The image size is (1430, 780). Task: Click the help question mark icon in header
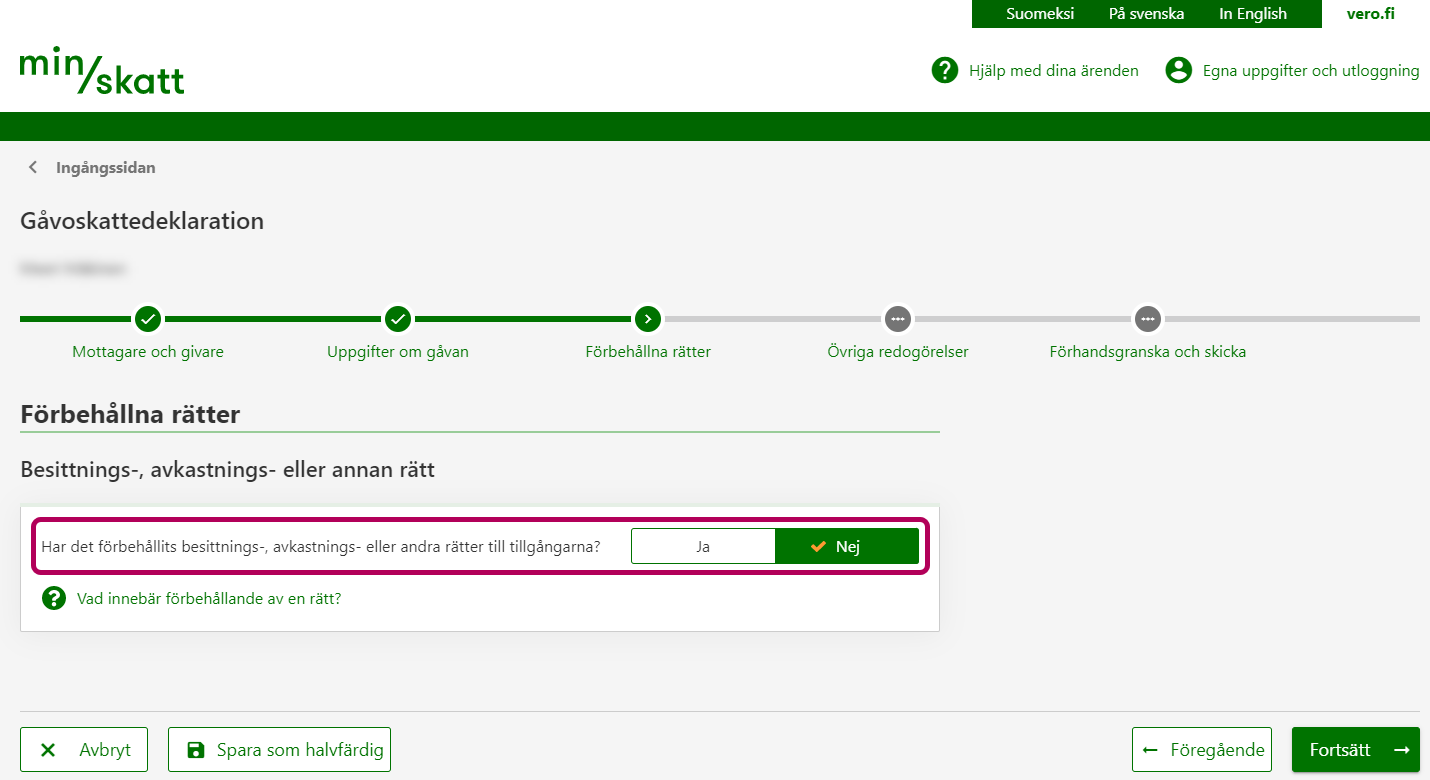944,70
